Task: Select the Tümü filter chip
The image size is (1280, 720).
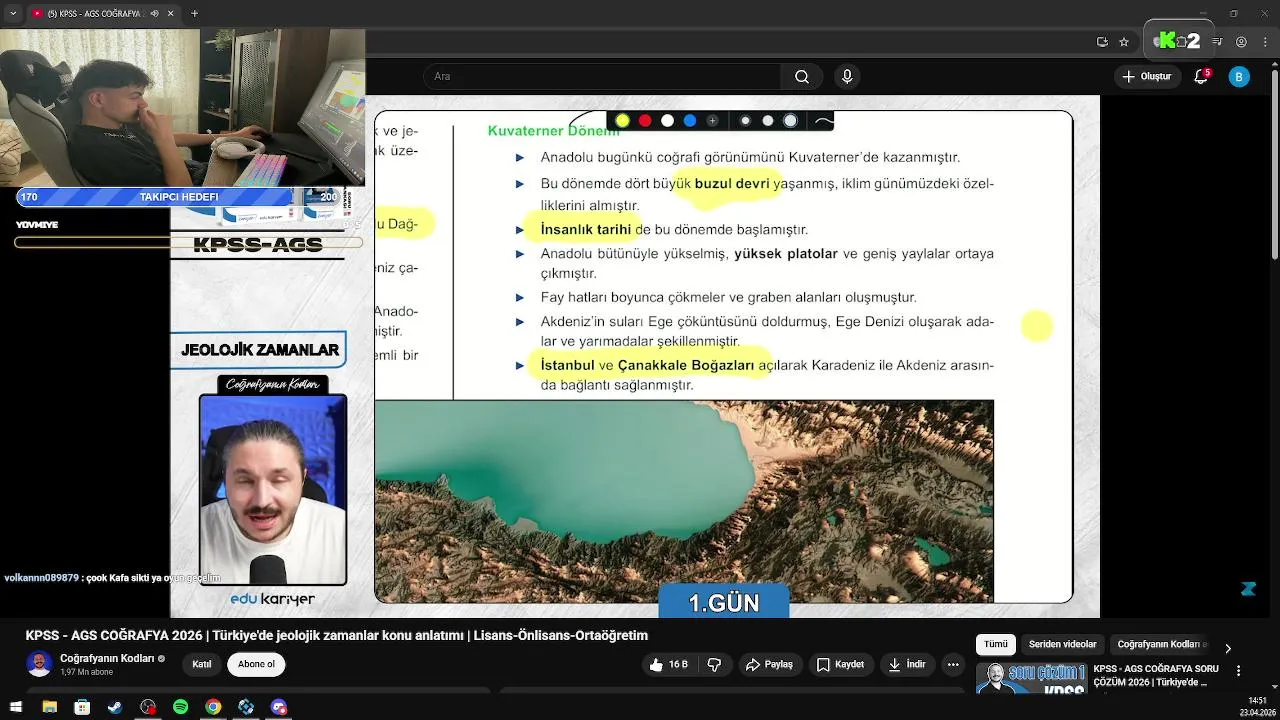Action: click(x=996, y=645)
